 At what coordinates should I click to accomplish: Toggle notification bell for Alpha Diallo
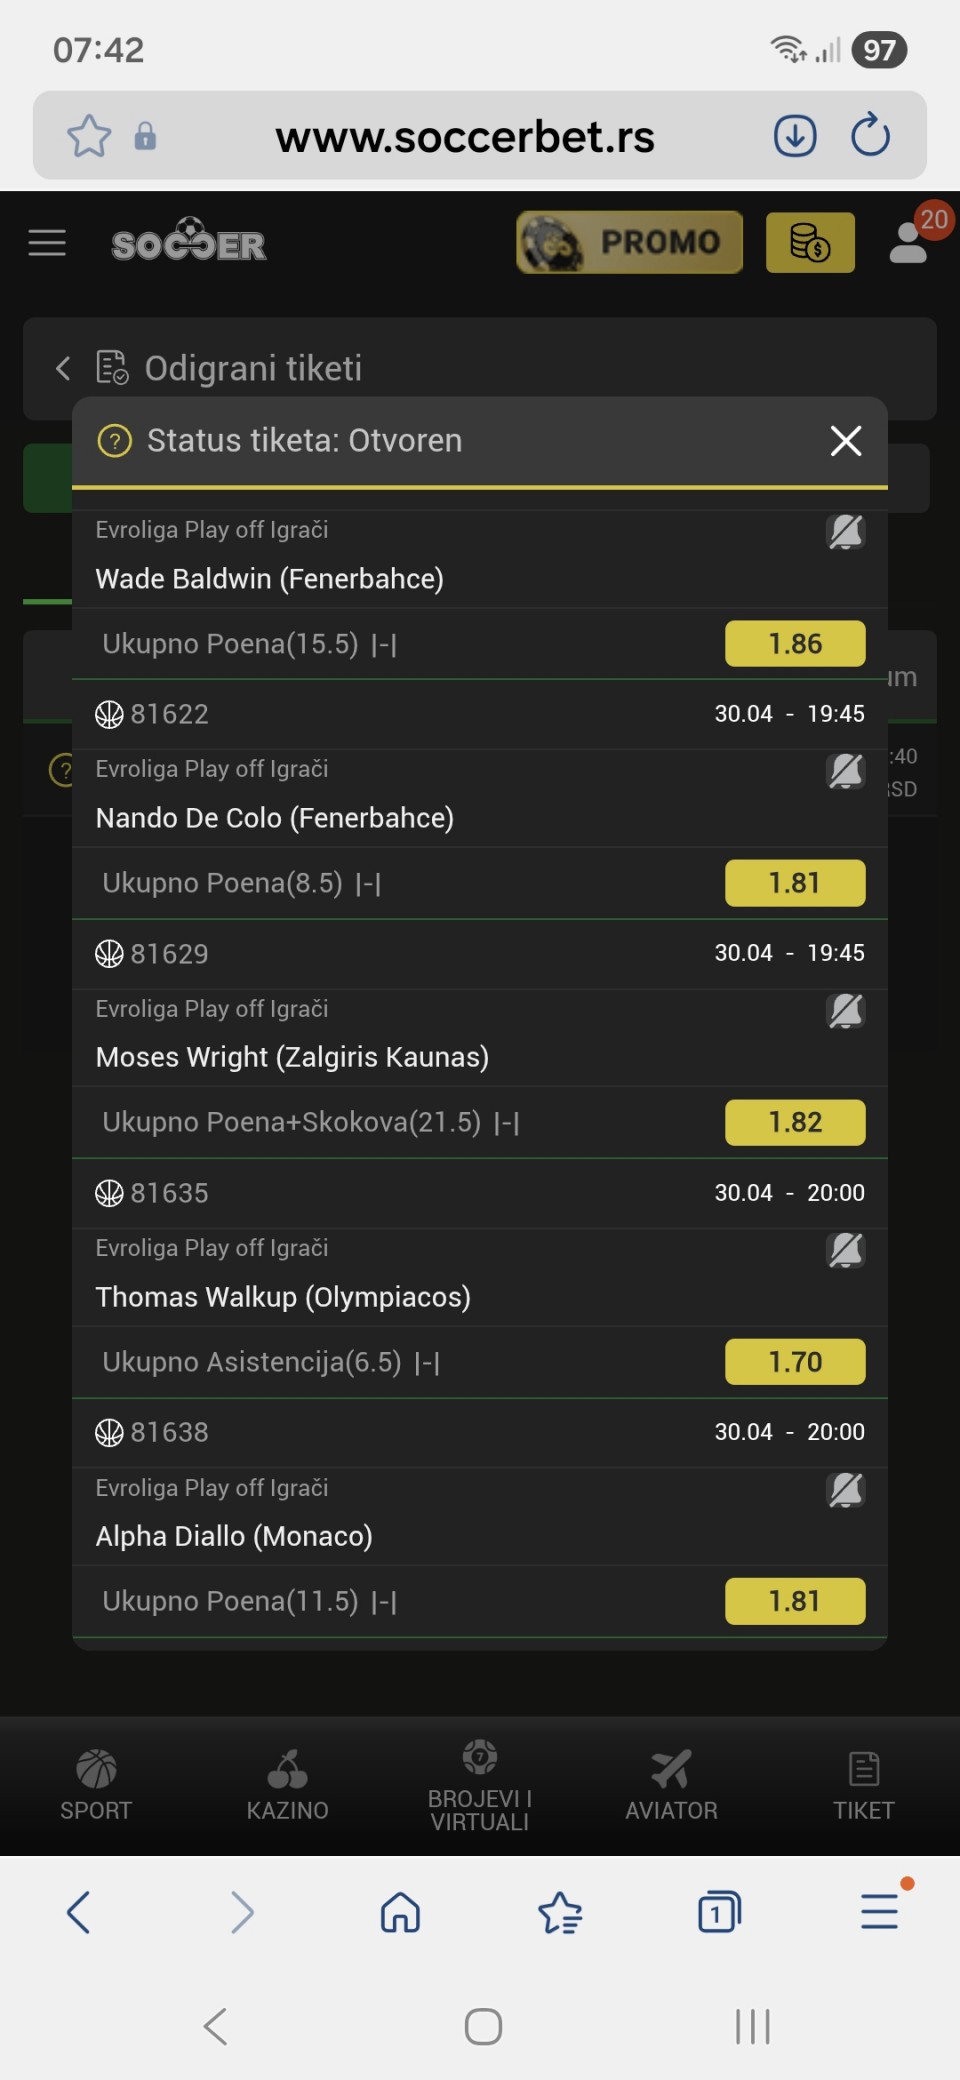pyautogui.click(x=846, y=1490)
